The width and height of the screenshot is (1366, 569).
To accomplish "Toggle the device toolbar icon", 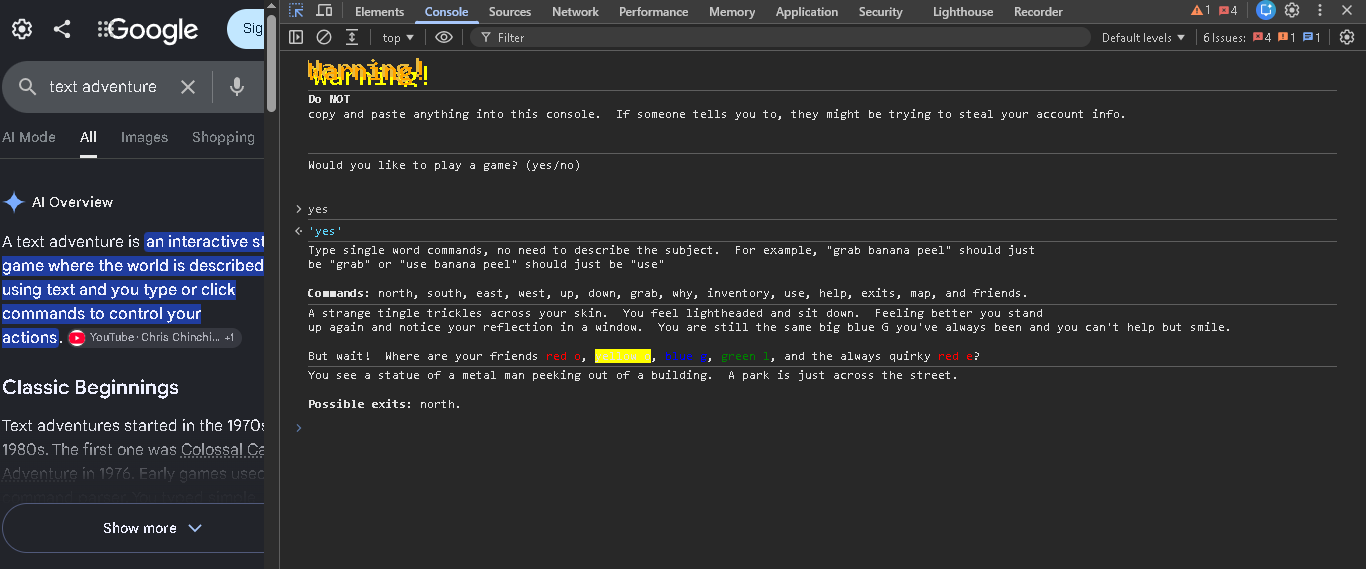I will click(x=324, y=11).
